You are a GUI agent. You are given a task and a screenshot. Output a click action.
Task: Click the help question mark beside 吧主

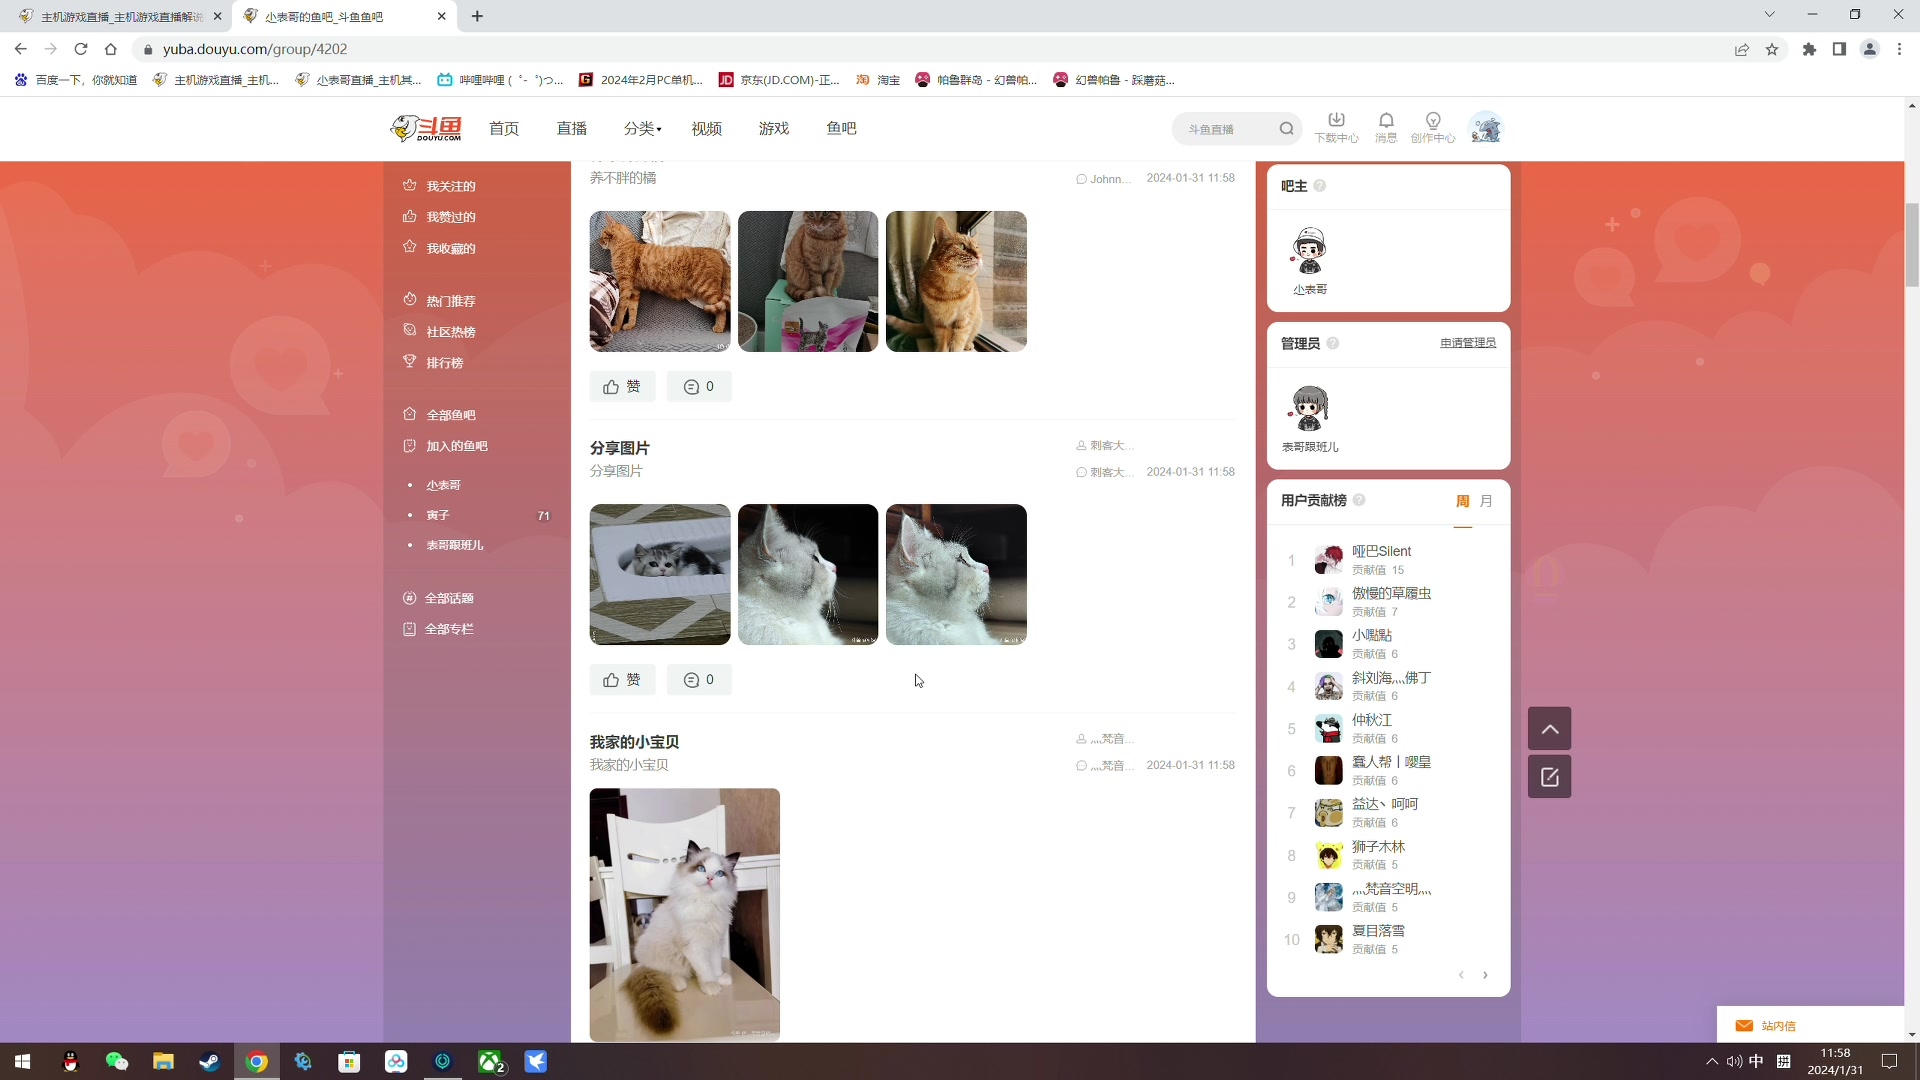pos(1319,186)
